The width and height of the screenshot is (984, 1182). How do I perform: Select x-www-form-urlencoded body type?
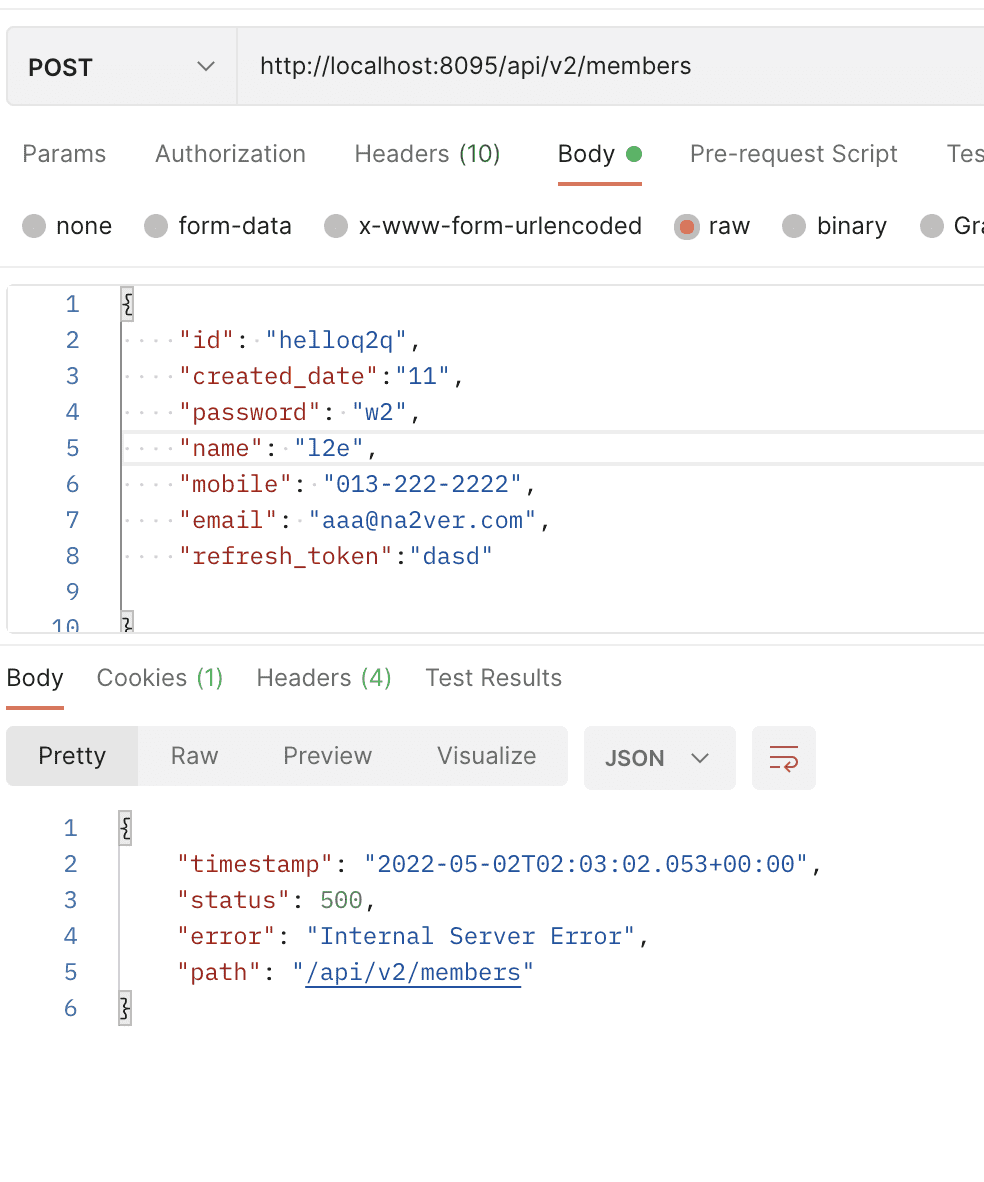click(336, 226)
